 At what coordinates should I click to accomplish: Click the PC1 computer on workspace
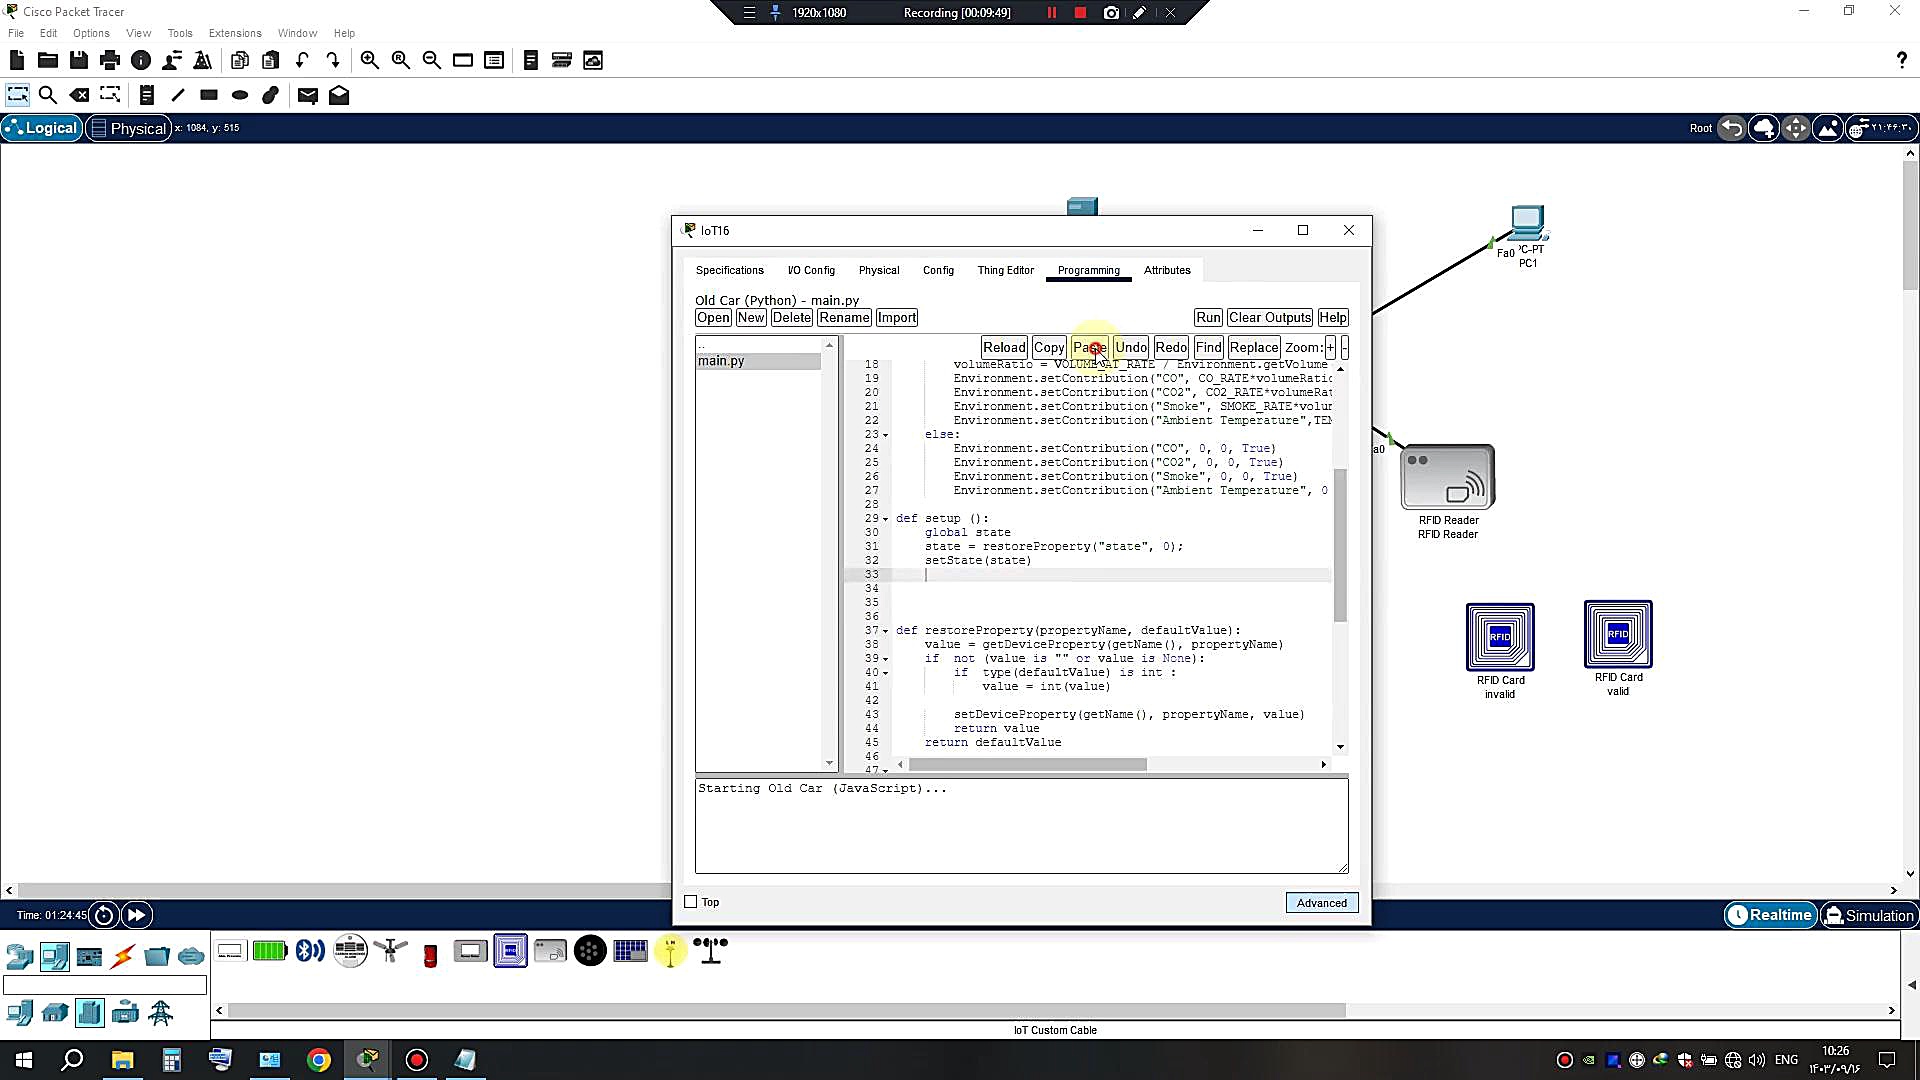click(1527, 222)
